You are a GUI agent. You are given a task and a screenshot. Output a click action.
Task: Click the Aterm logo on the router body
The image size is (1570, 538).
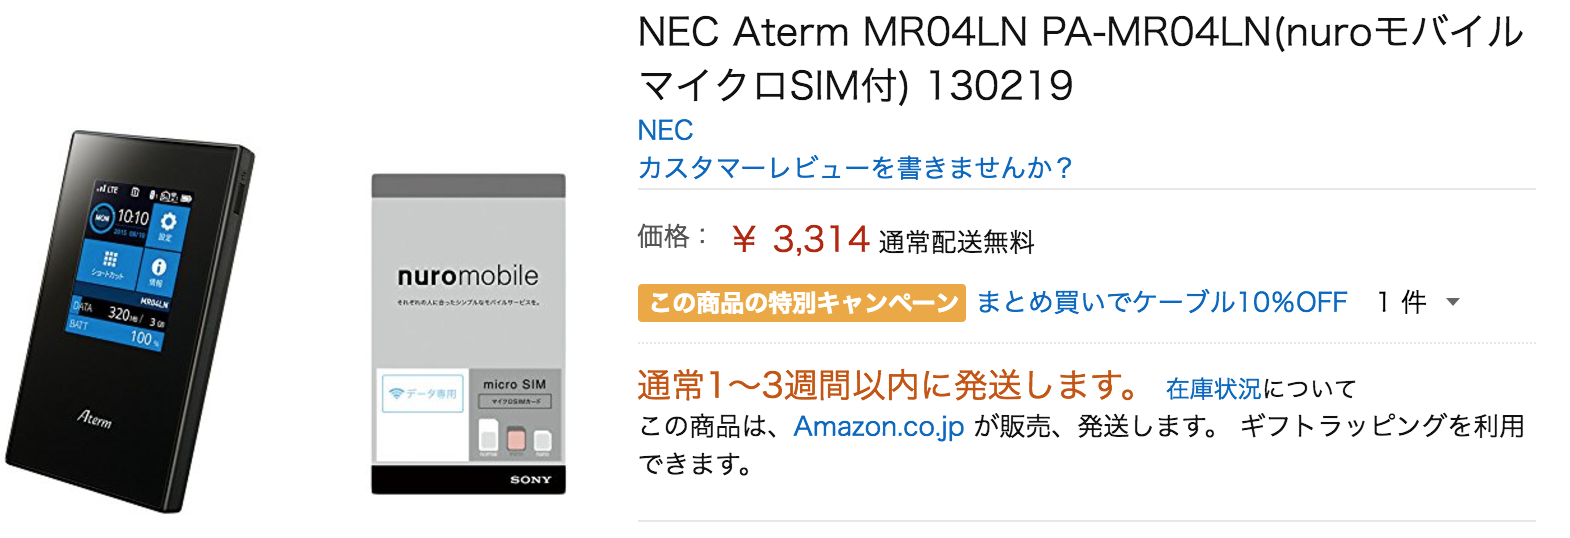[96, 418]
